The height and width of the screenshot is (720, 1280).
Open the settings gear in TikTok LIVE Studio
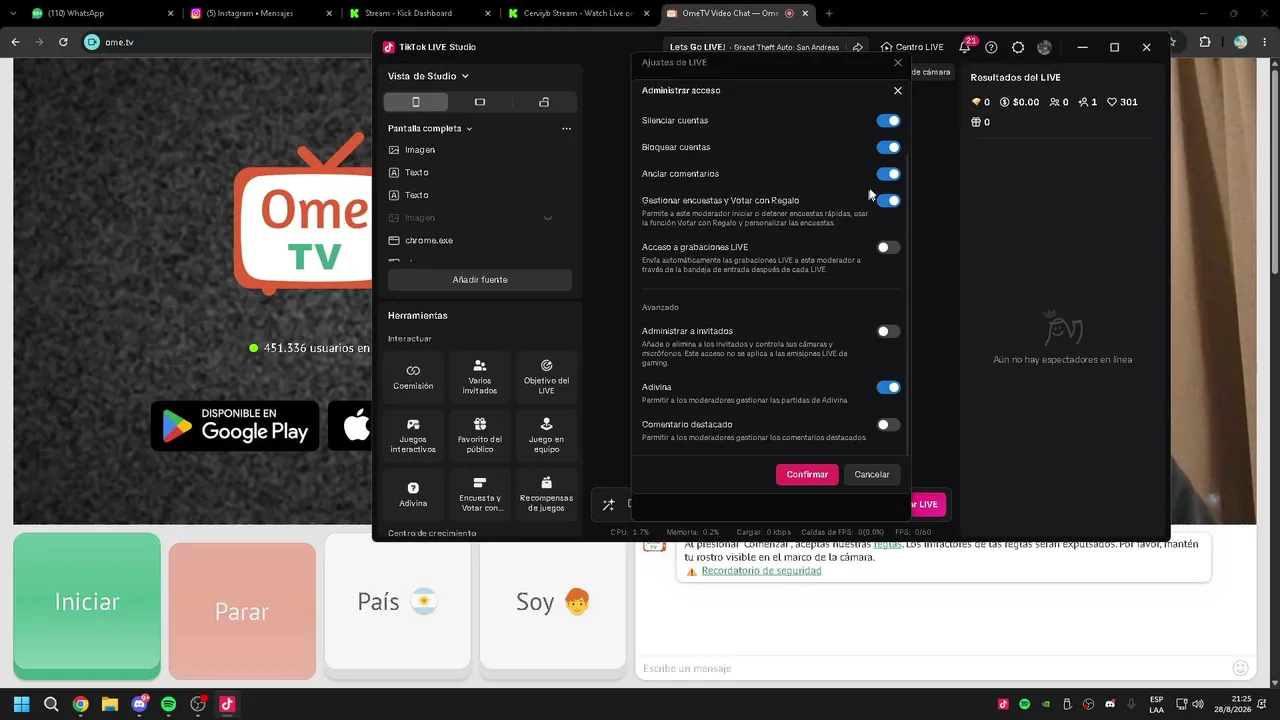(x=1018, y=47)
